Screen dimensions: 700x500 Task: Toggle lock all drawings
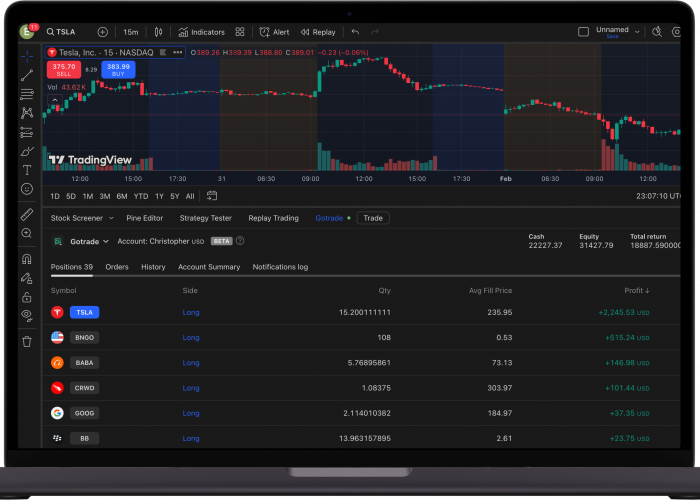coord(27,297)
